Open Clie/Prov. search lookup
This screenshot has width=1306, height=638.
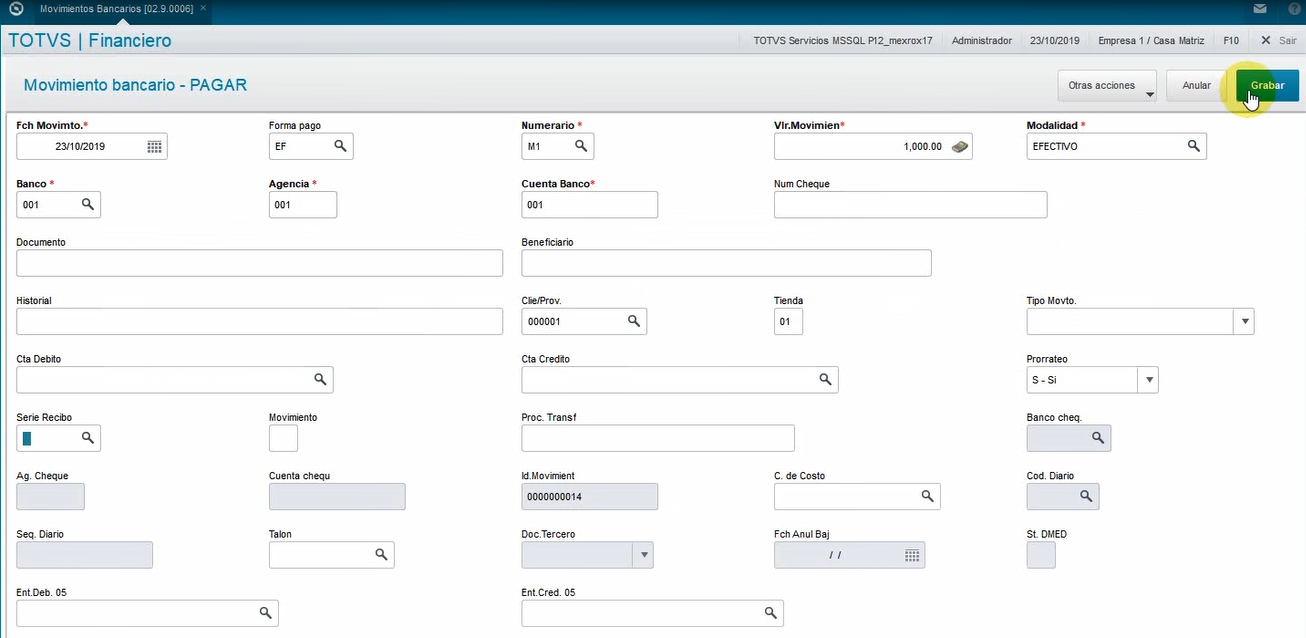coord(633,321)
